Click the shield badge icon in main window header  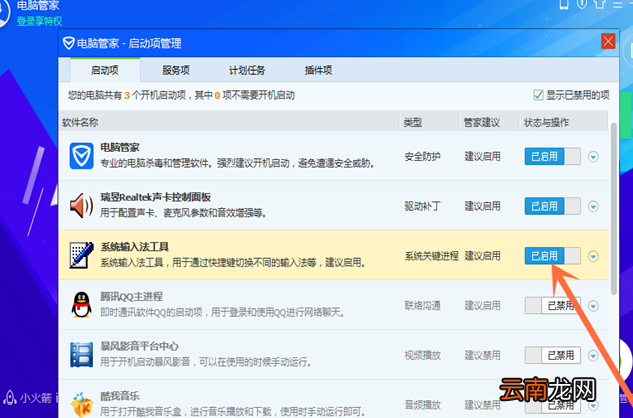pyautogui.click(x=582, y=4)
